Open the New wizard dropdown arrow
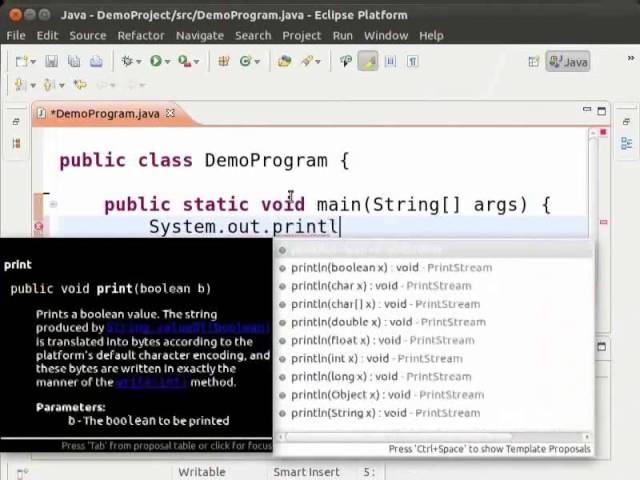 pos(33,62)
